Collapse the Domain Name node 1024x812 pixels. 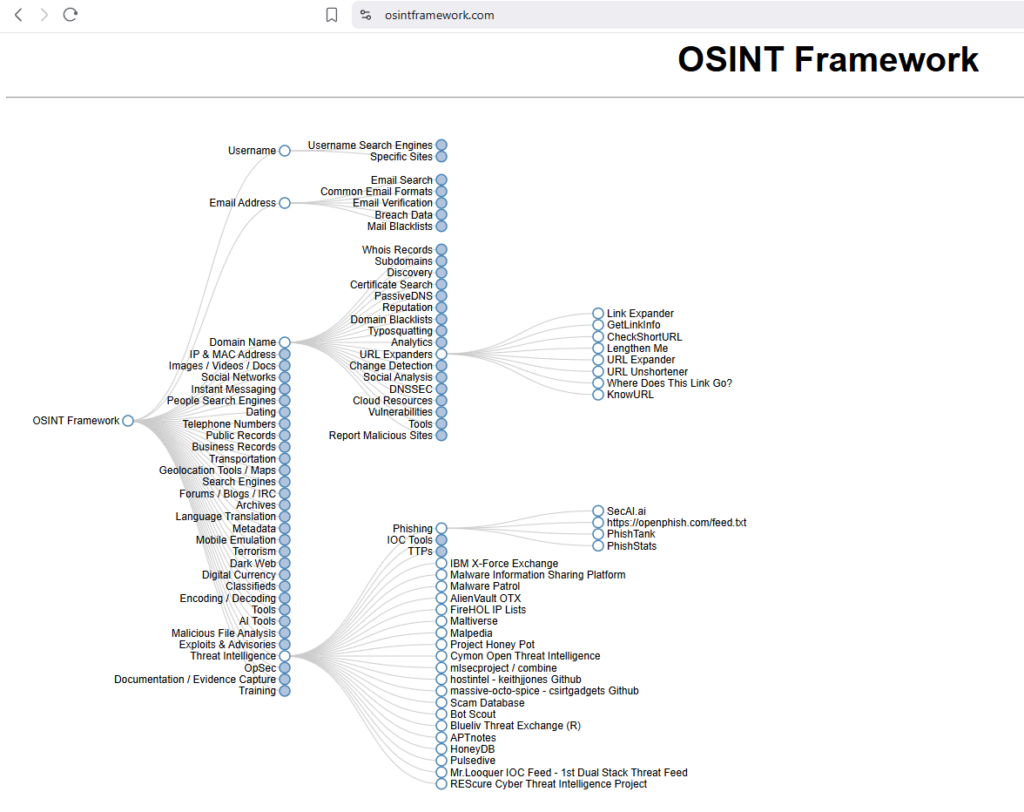coord(285,343)
